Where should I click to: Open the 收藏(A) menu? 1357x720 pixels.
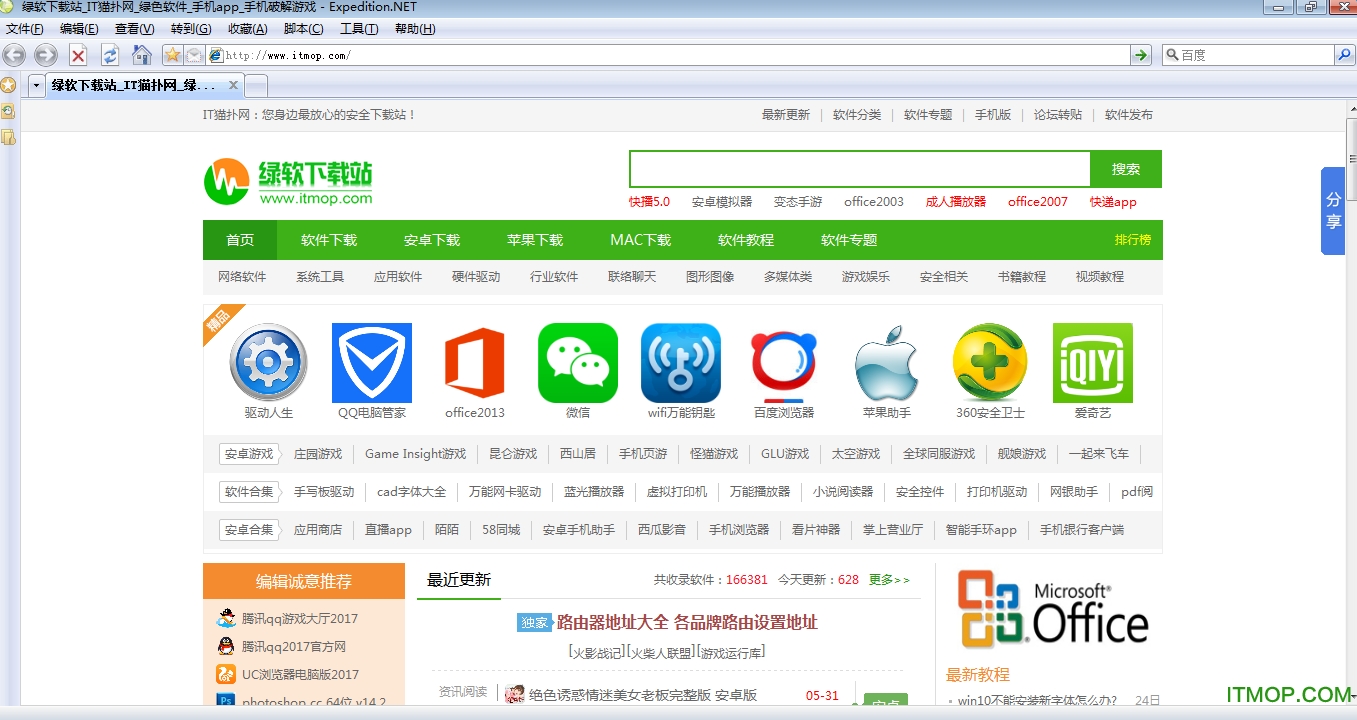(247, 29)
